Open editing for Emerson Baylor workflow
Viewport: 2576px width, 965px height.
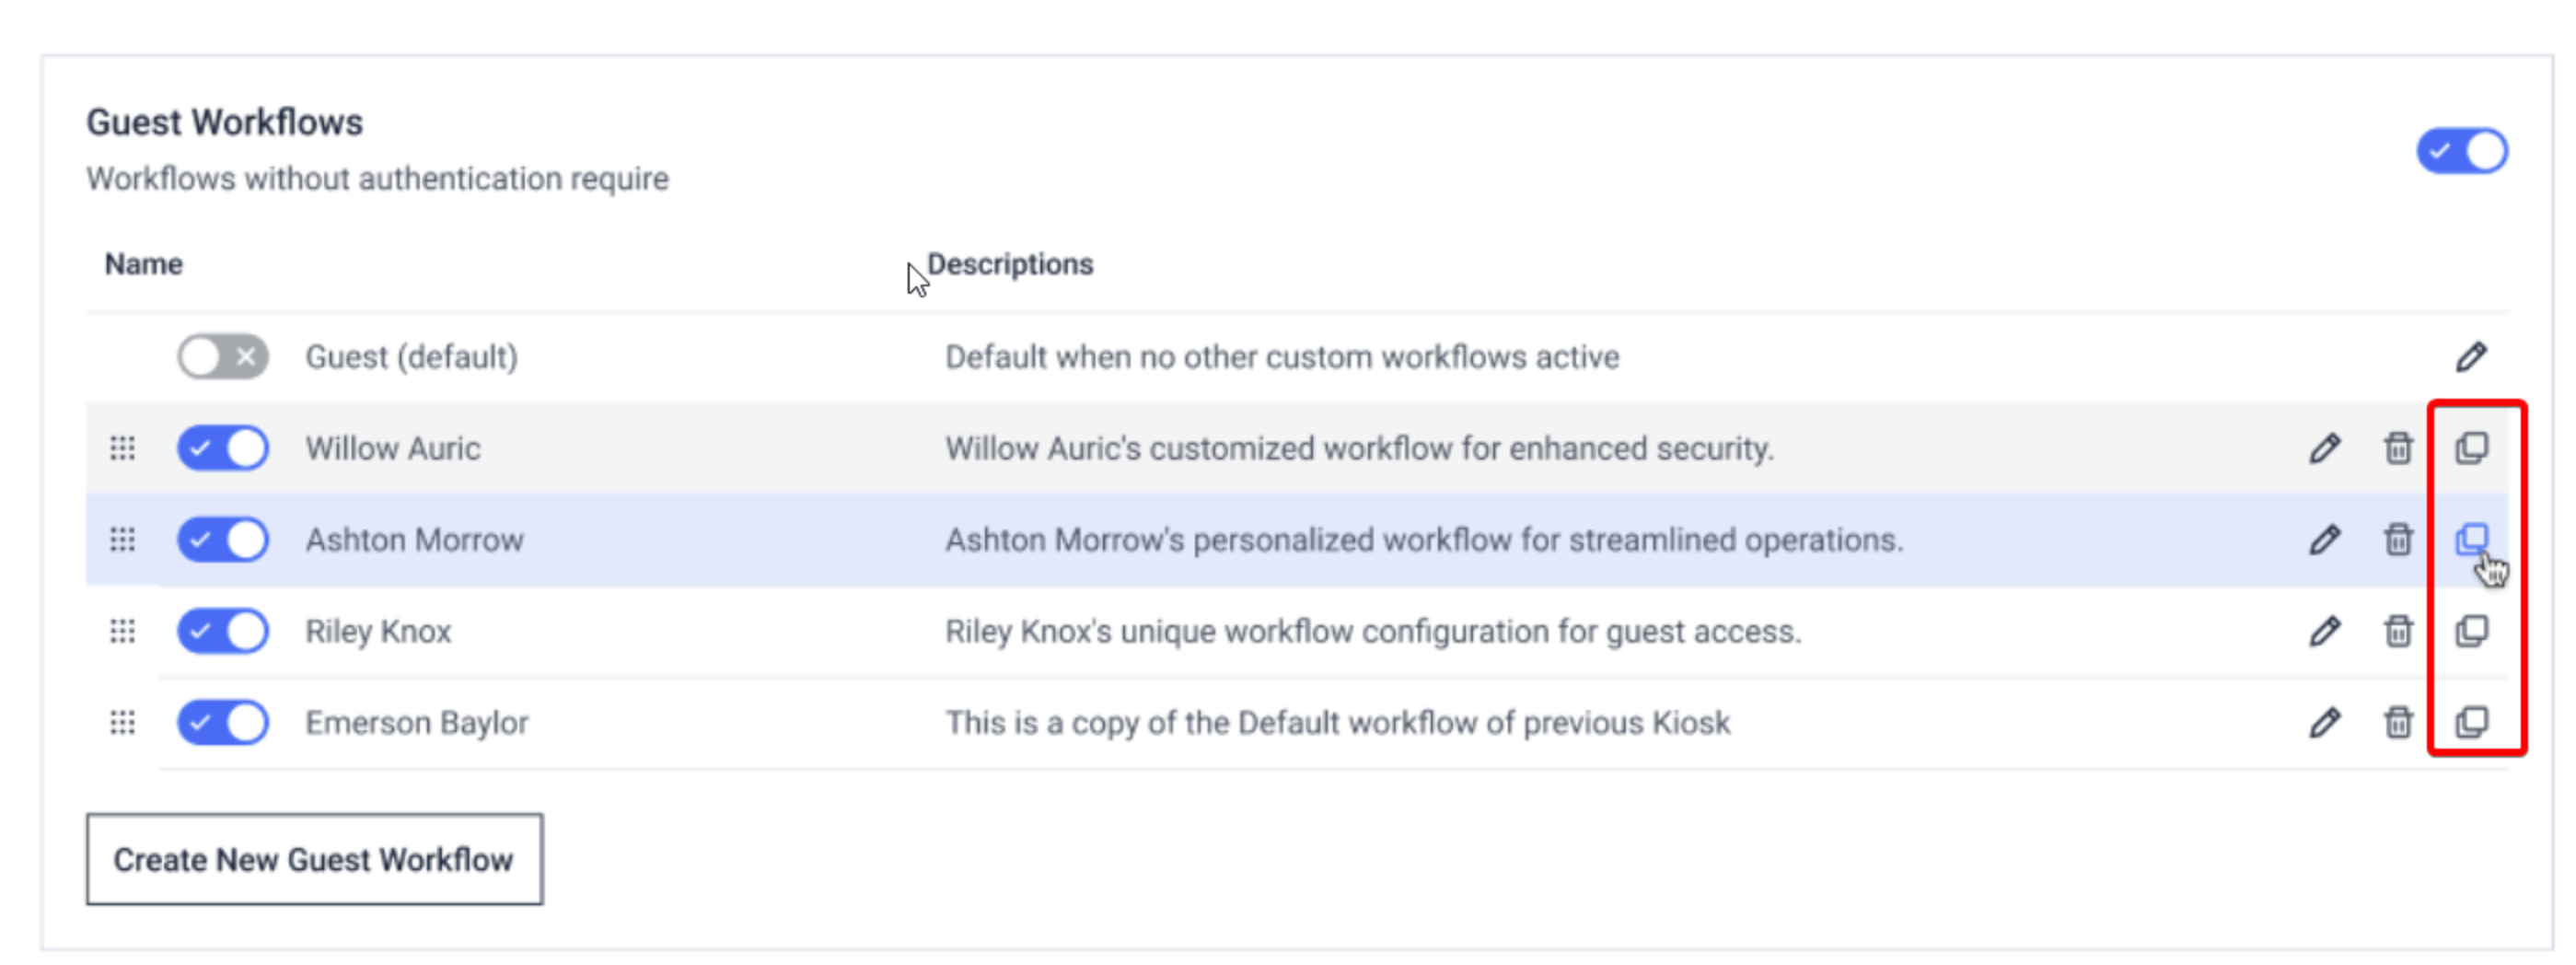(x=2324, y=722)
